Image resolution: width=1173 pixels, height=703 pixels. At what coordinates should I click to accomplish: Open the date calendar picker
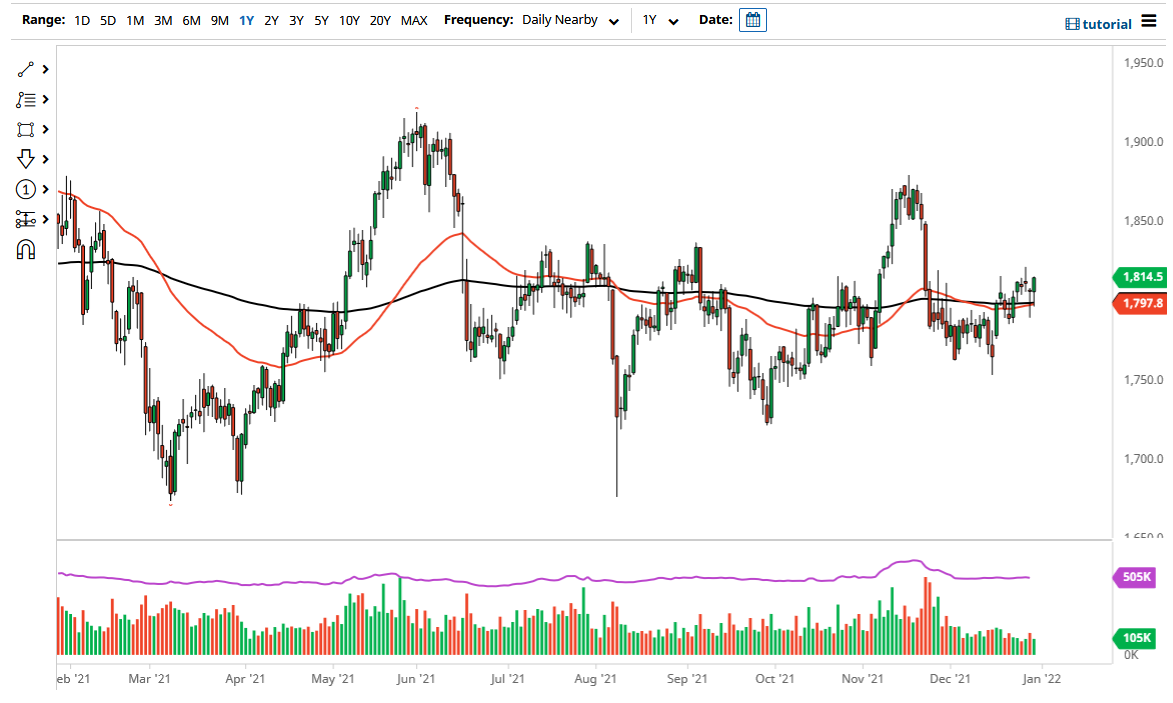point(753,20)
